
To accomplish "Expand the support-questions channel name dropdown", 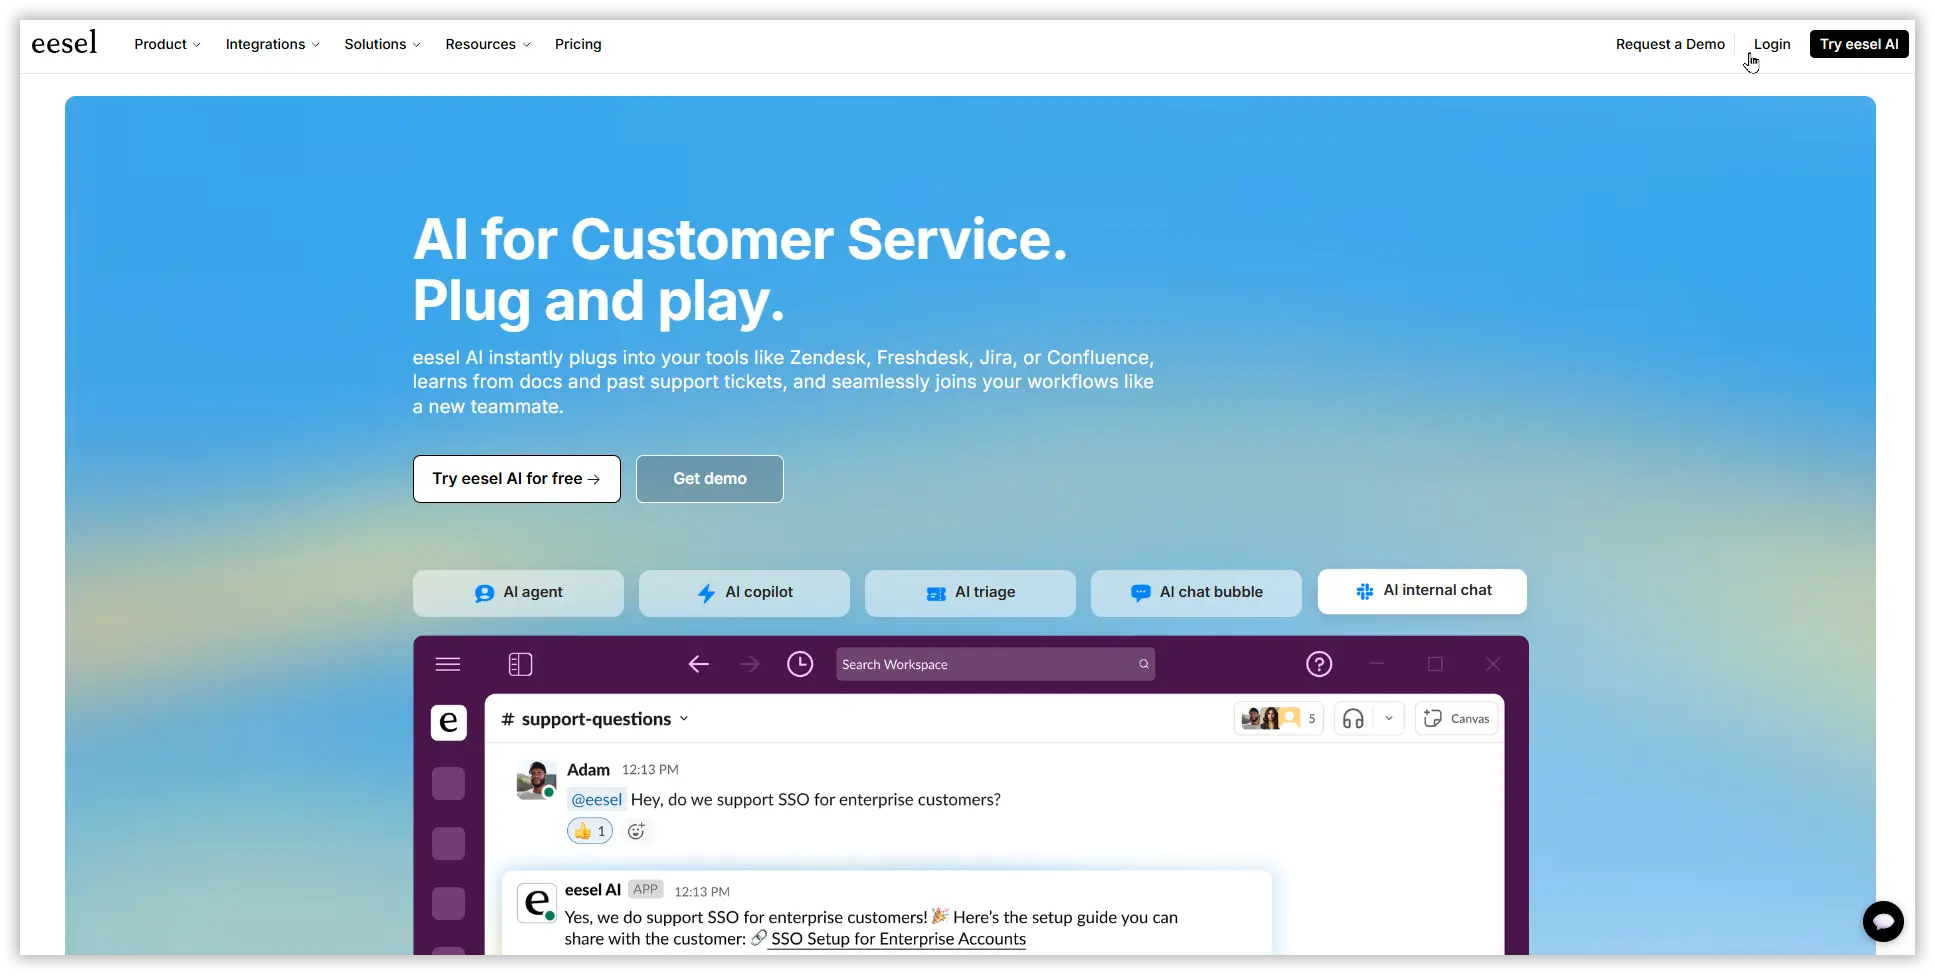I will (x=684, y=718).
